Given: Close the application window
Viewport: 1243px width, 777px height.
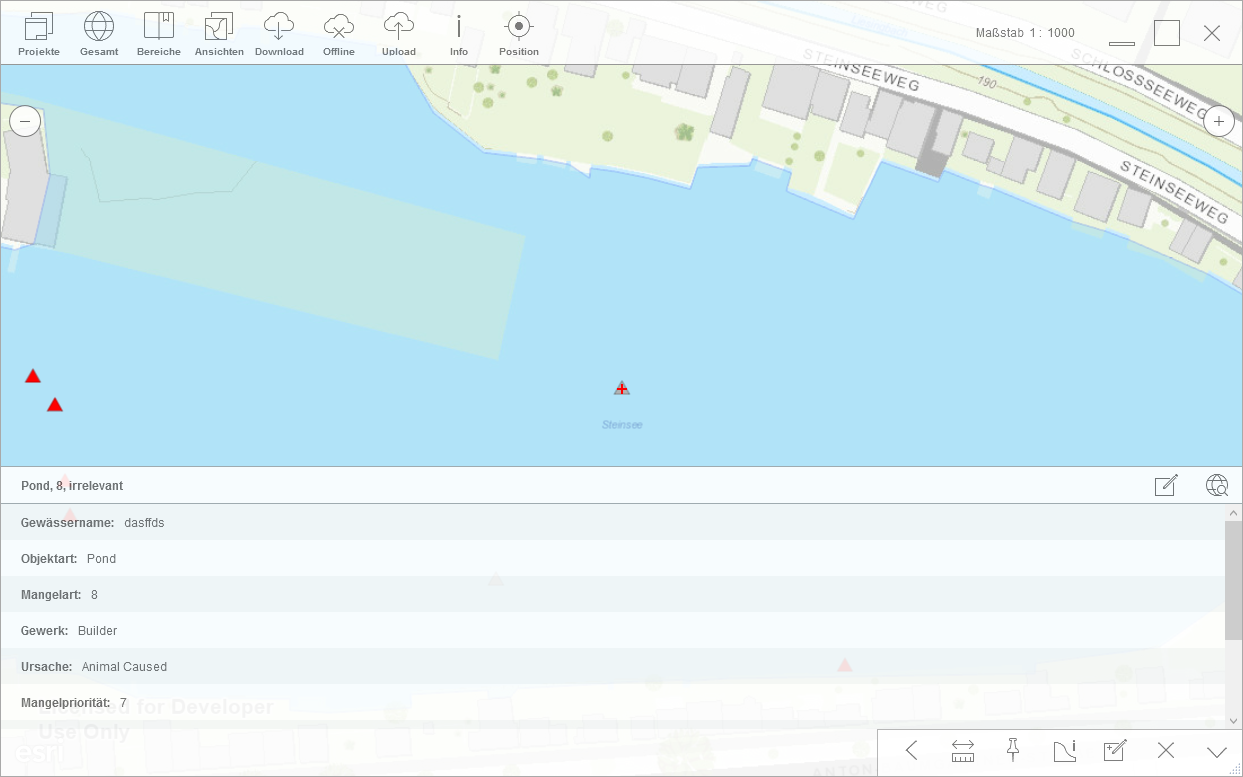Looking at the screenshot, I should click(x=1212, y=33).
